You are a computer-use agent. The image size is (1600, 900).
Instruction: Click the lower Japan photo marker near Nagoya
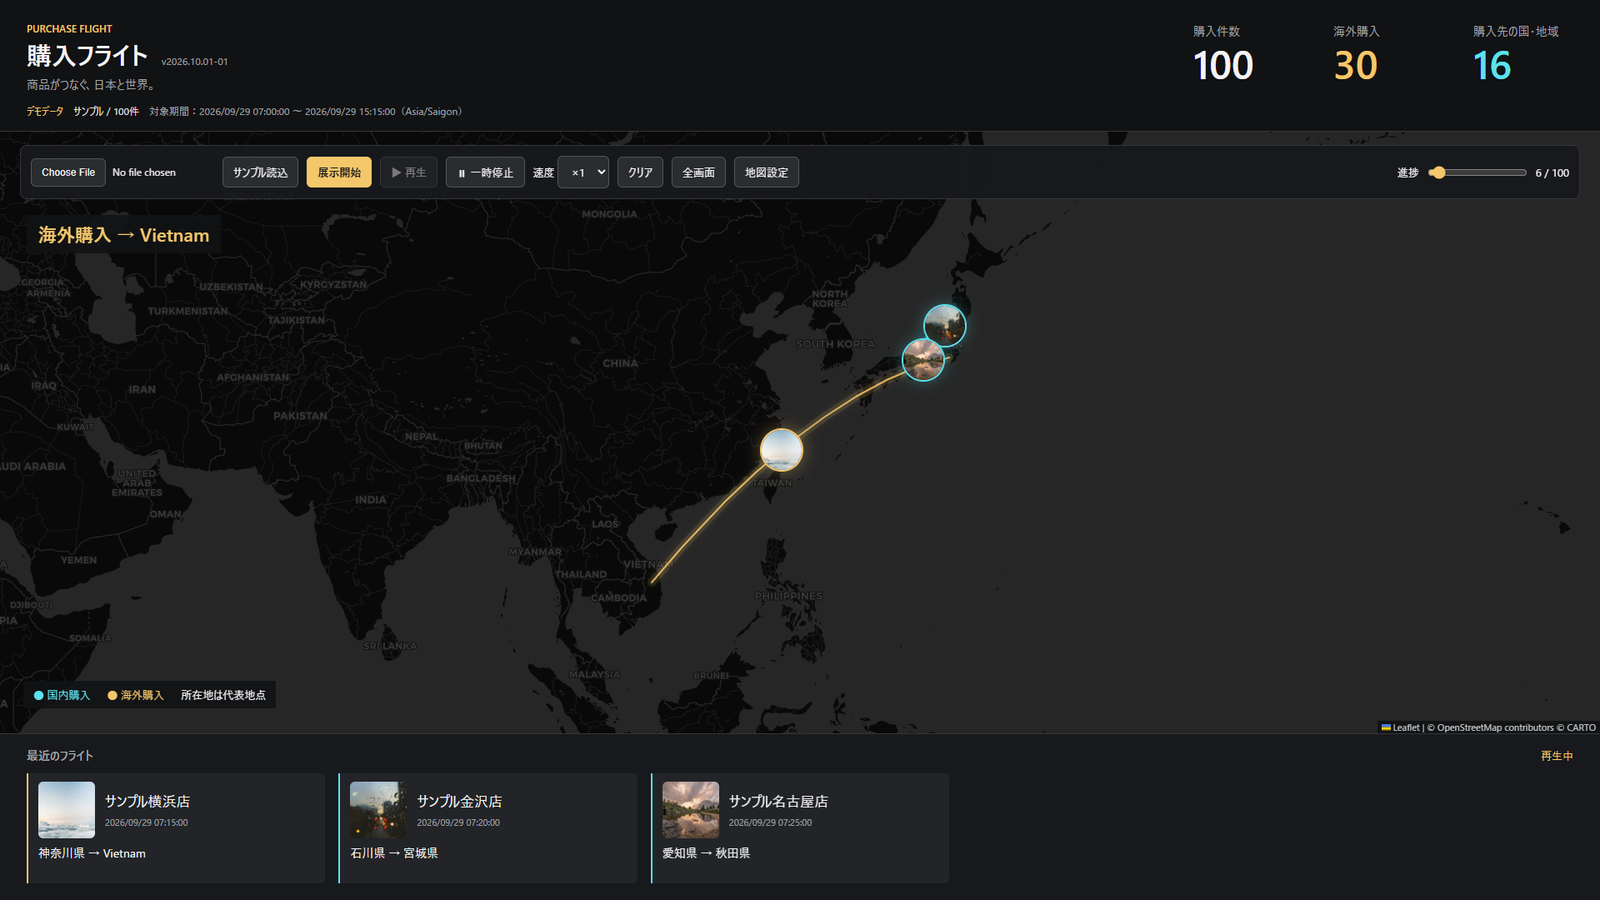click(923, 360)
